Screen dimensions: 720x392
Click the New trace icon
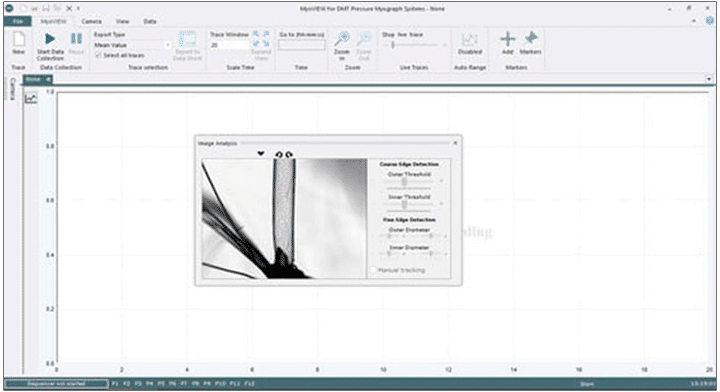(19, 39)
